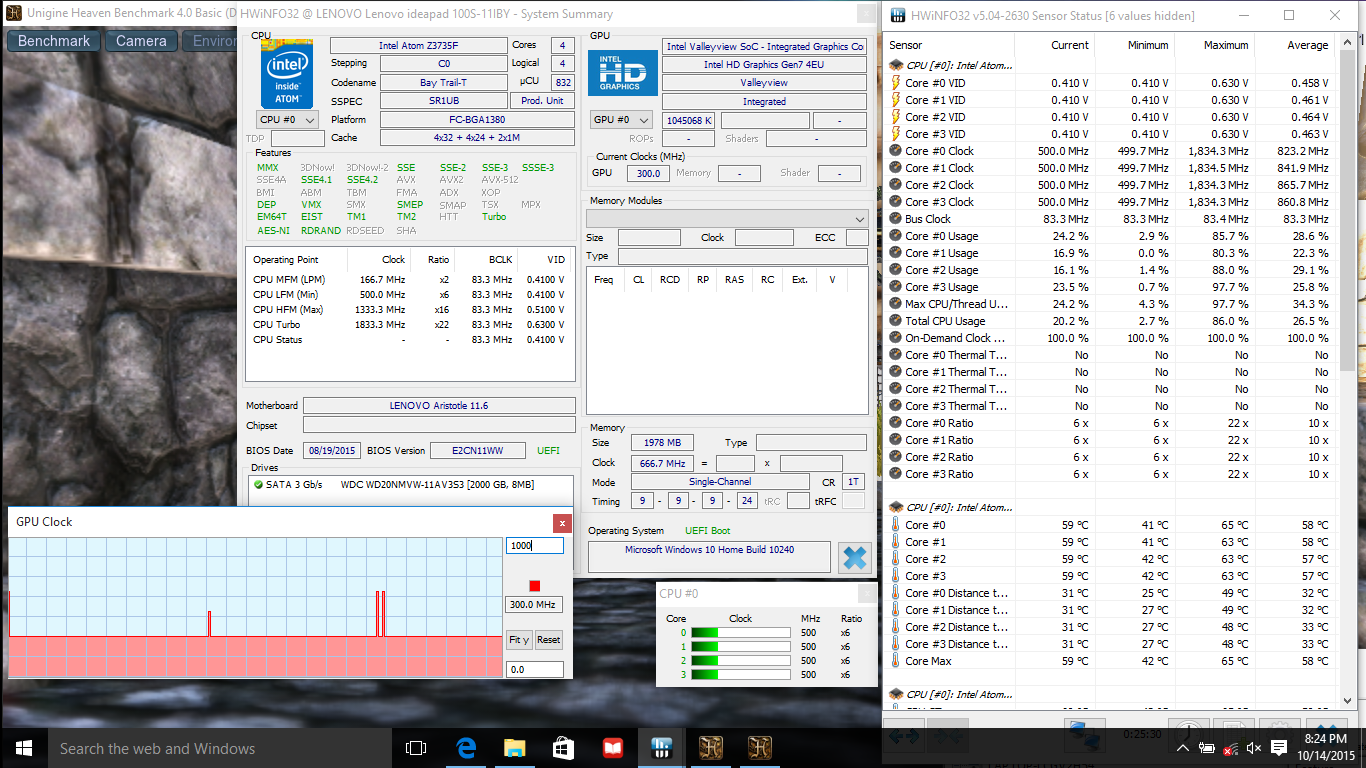
Task: Click the Intel HD Graphics logo
Action: (623, 73)
